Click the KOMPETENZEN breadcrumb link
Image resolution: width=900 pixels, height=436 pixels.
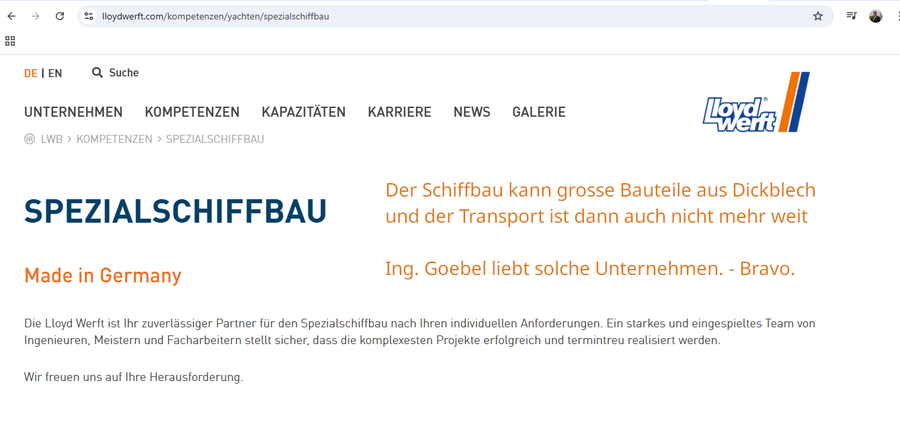(x=114, y=139)
